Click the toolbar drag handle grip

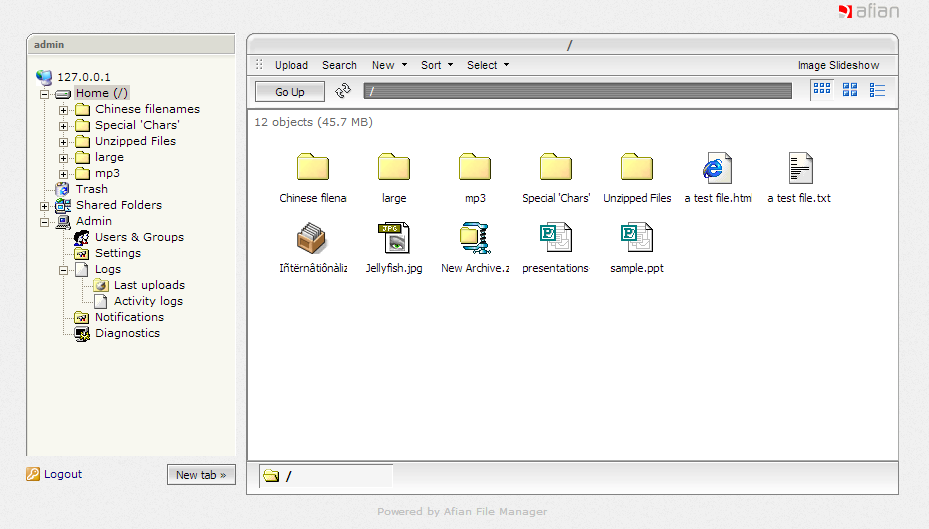pos(259,65)
